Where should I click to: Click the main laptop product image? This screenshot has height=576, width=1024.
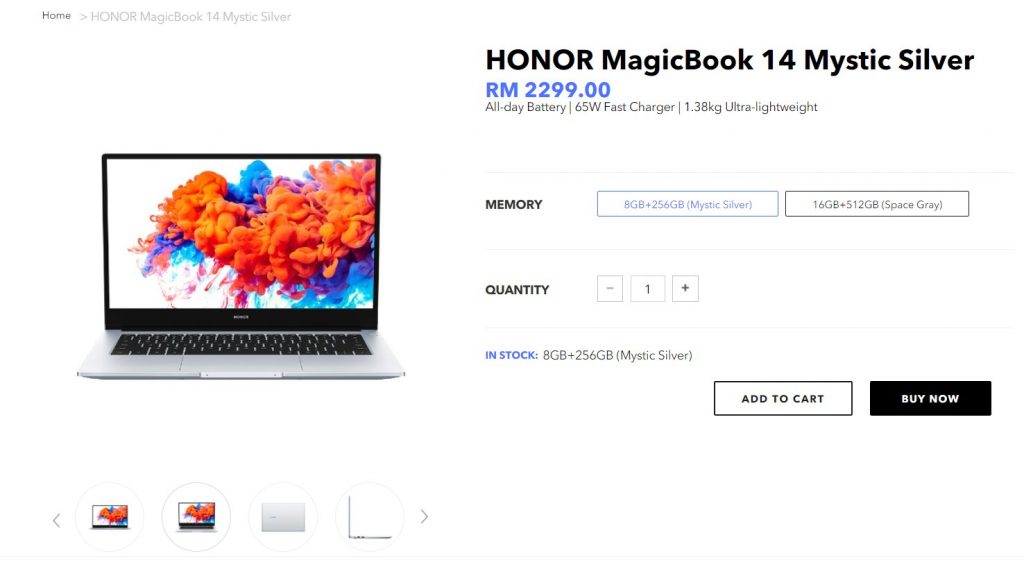[241, 266]
